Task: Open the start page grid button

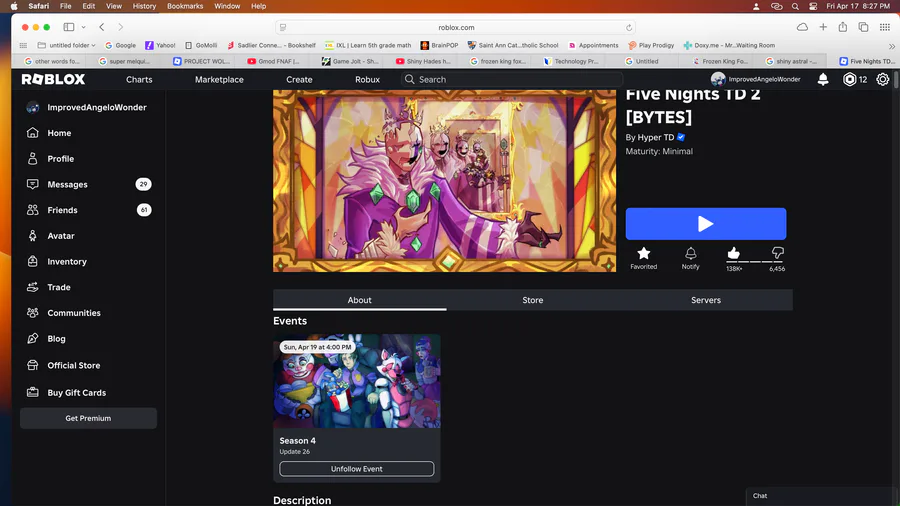Action: 885,27
